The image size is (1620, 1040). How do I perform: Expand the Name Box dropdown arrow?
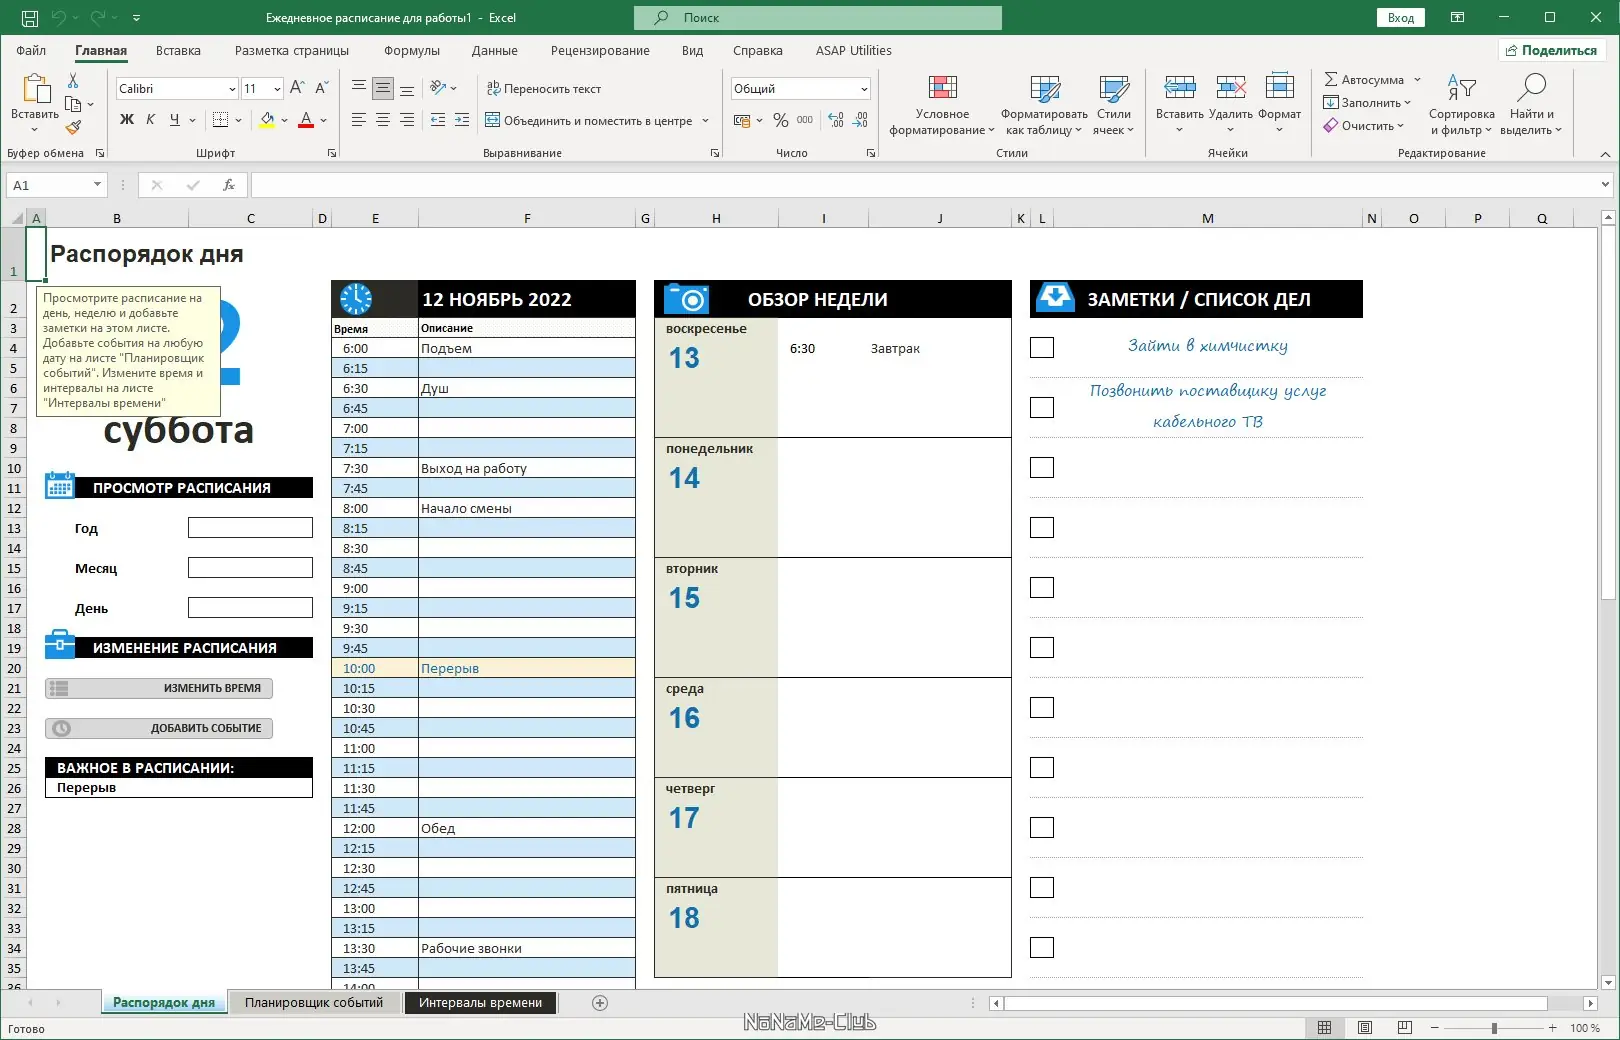97,185
